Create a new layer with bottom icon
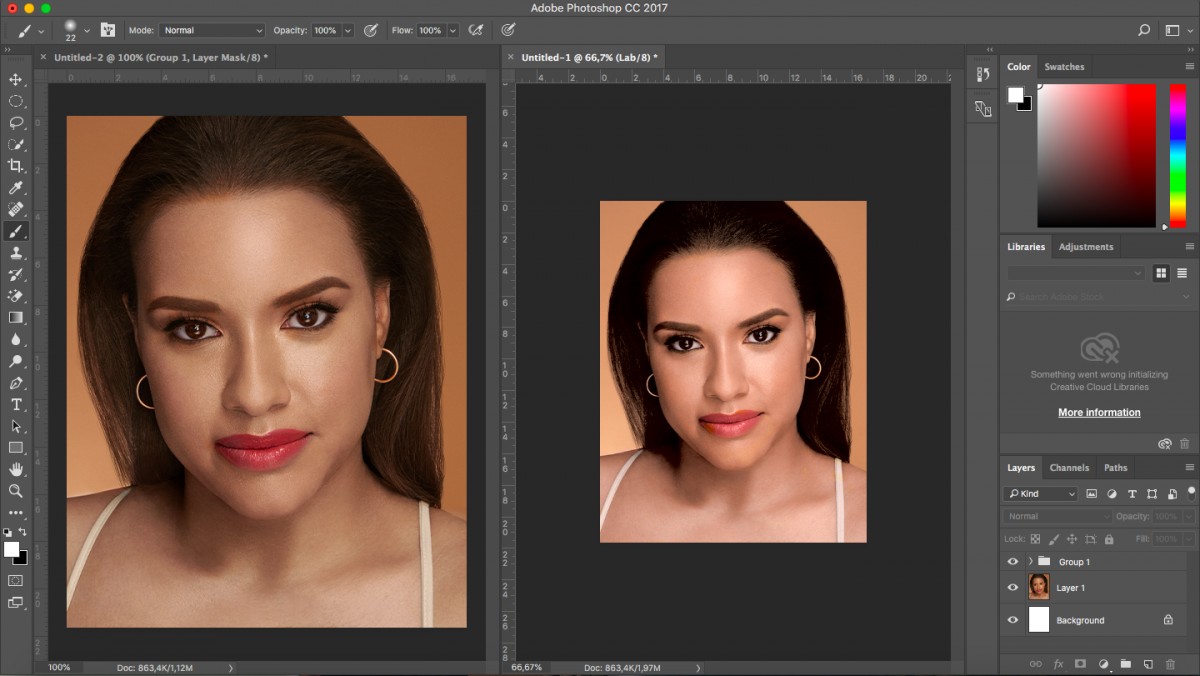 [x=1148, y=664]
